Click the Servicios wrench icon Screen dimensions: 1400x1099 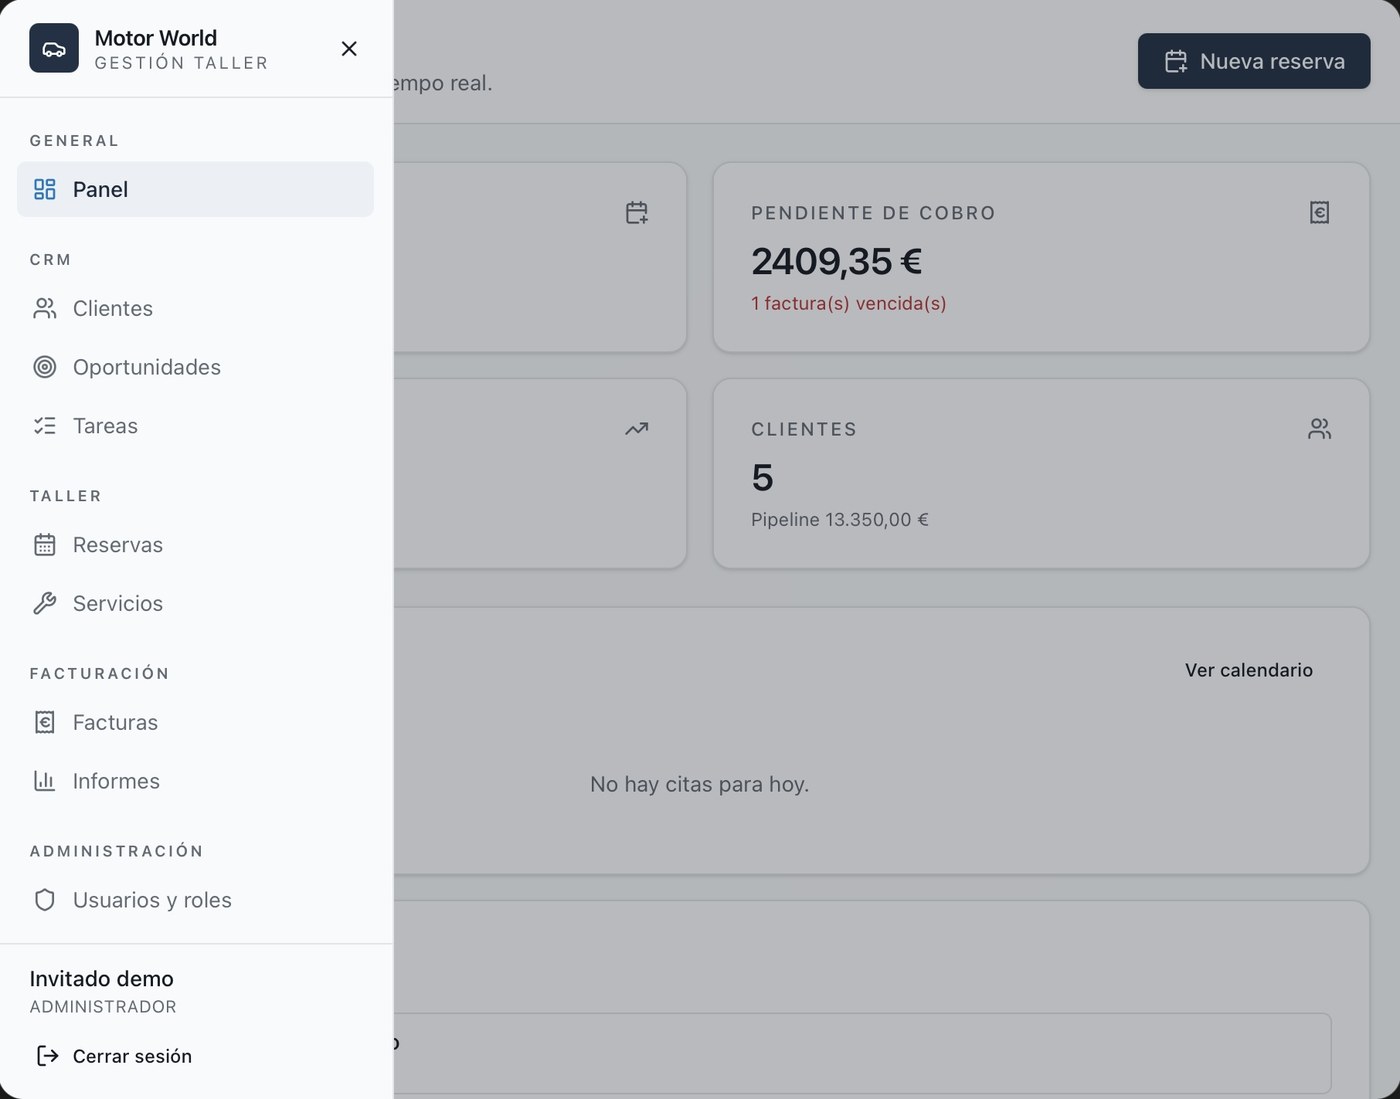(x=45, y=603)
